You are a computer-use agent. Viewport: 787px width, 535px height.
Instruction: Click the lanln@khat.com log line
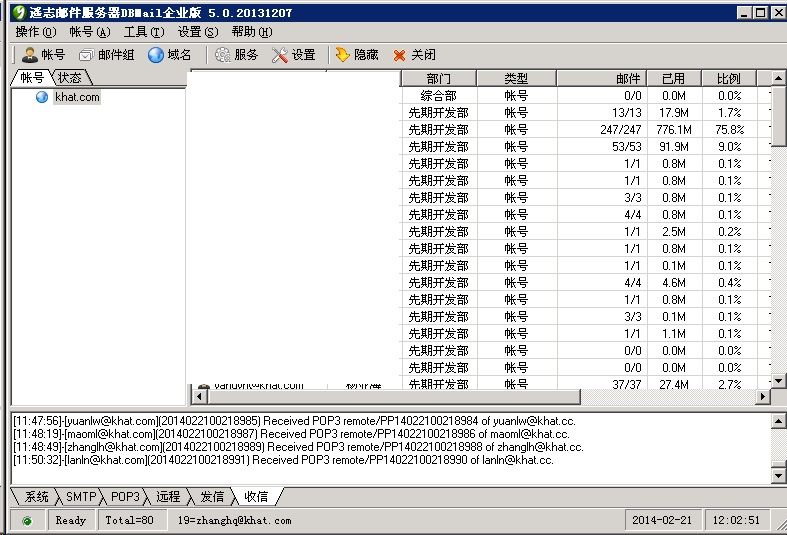click(x=284, y=460)
